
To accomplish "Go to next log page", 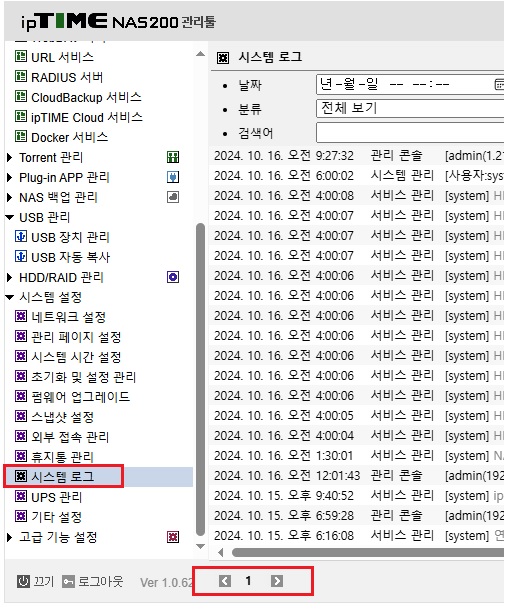I will click(x=277, y=581).
